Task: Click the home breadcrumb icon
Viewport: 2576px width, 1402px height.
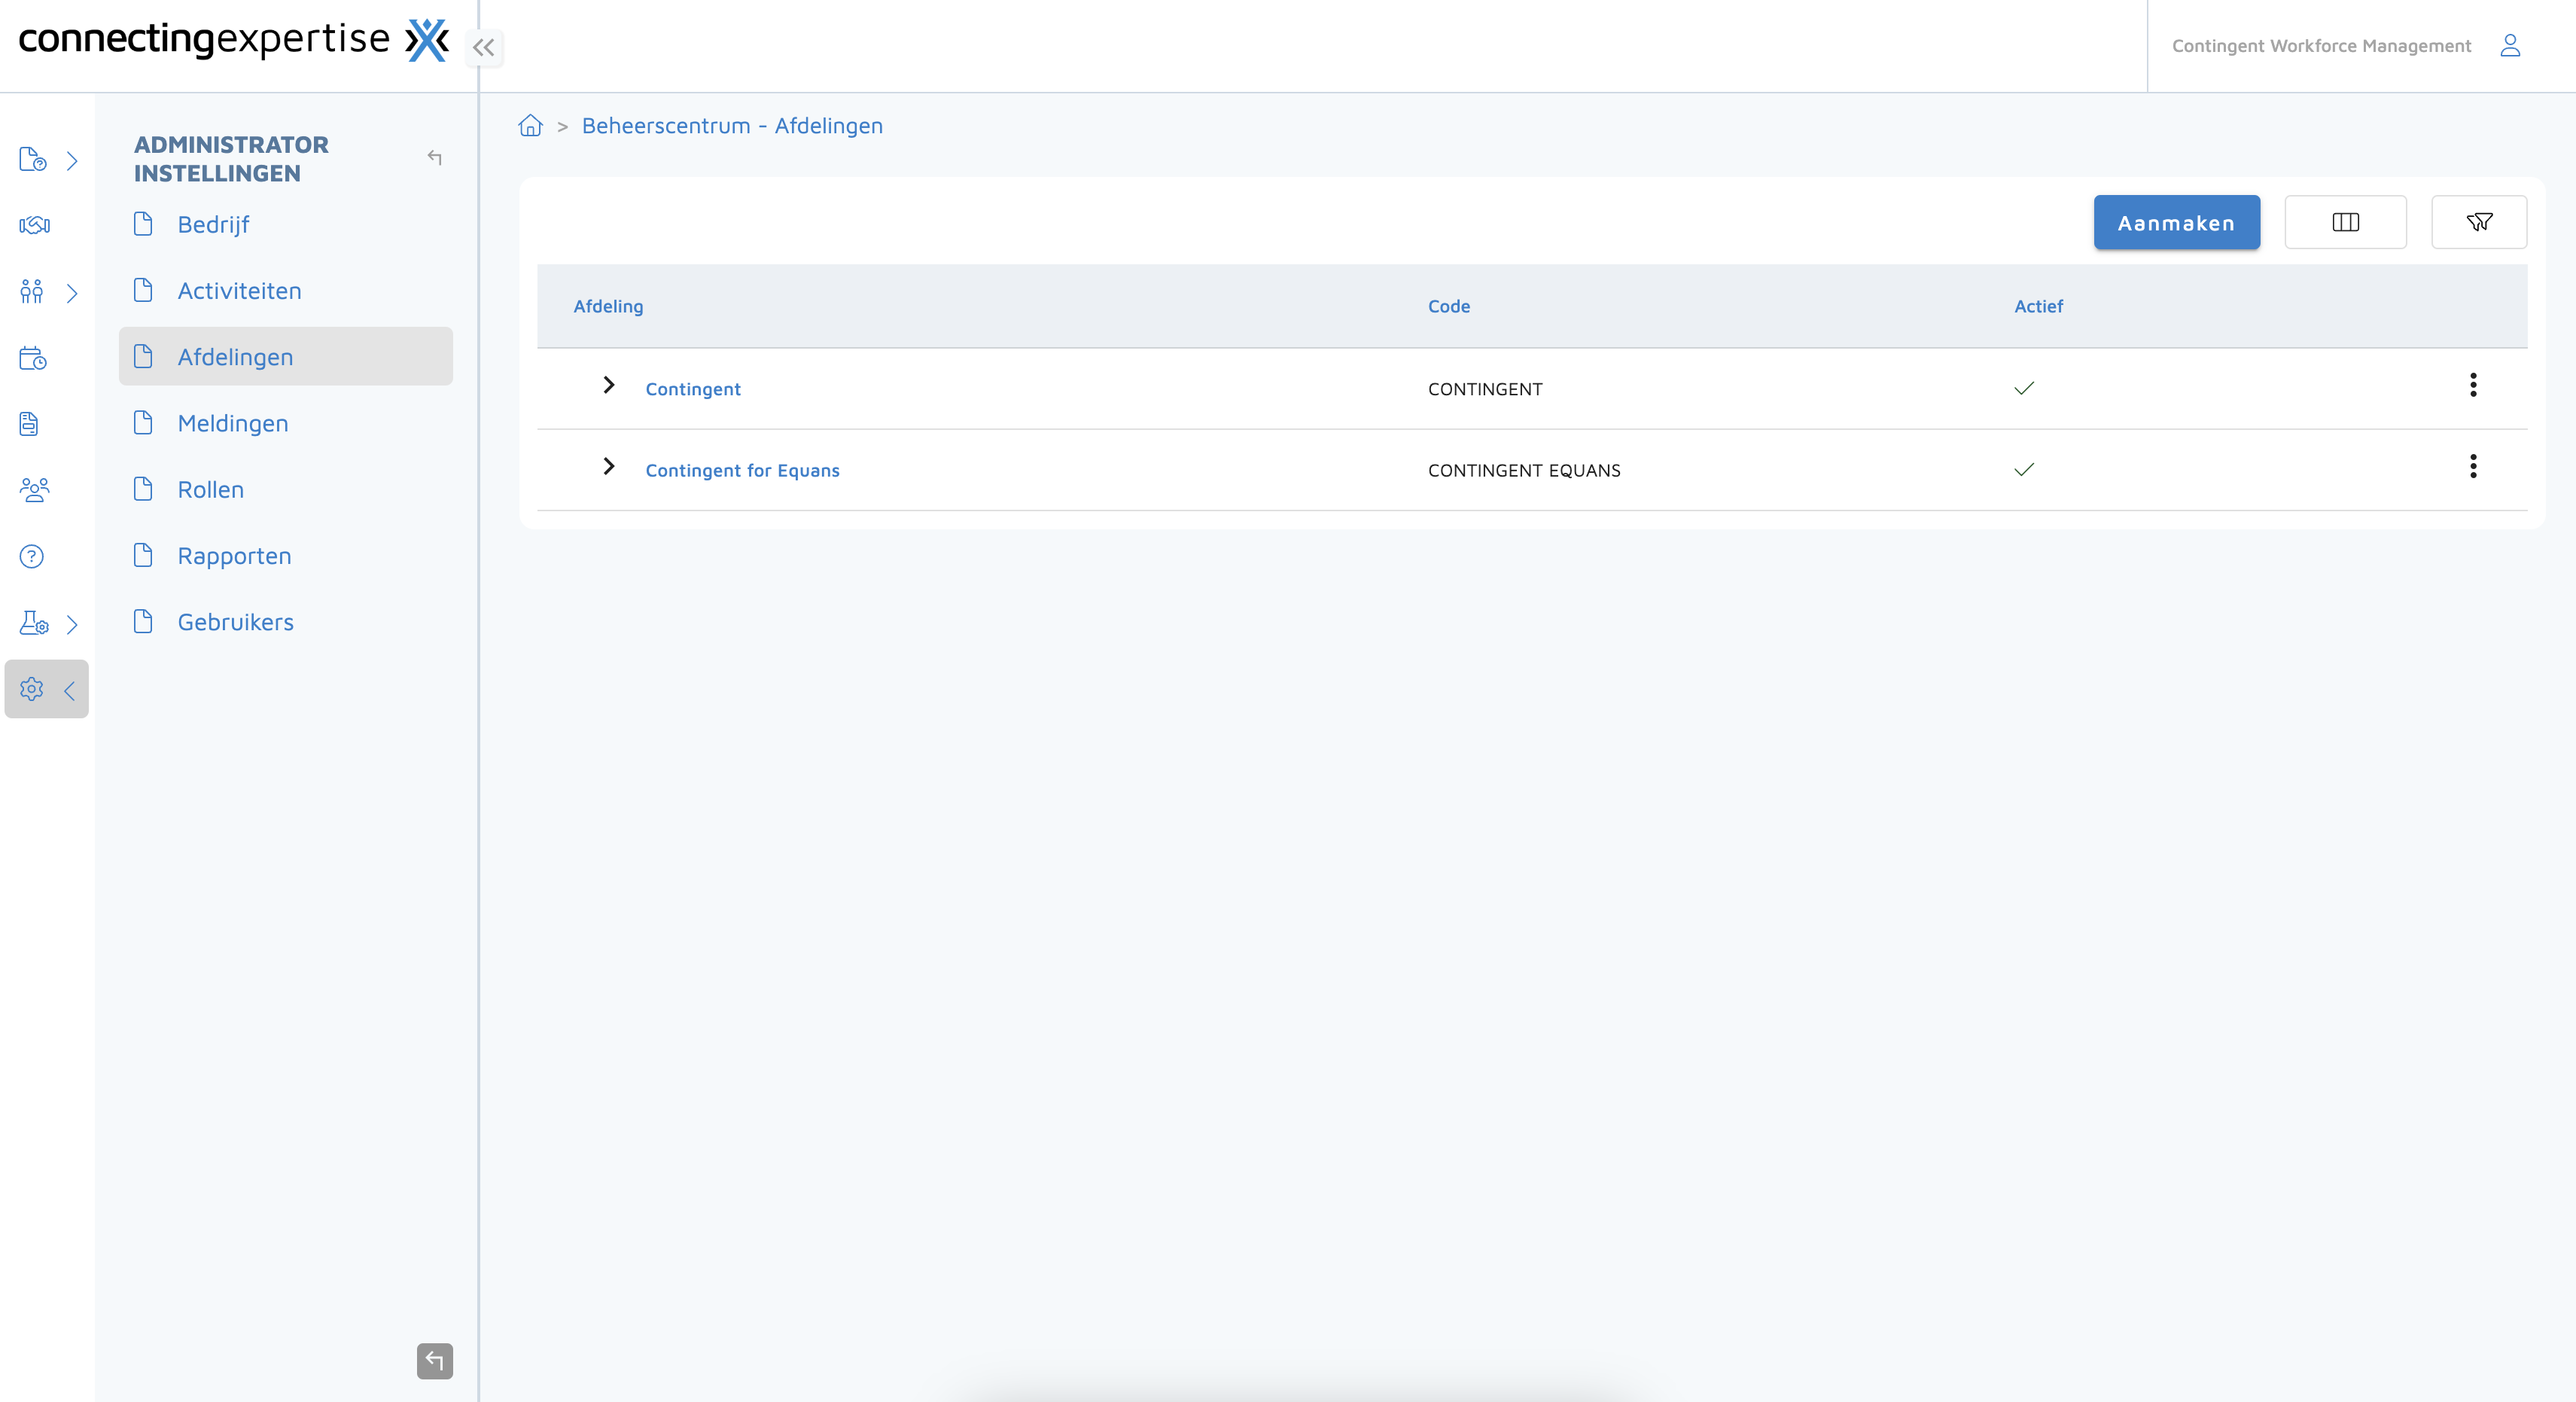Action: tap(530, 125)
